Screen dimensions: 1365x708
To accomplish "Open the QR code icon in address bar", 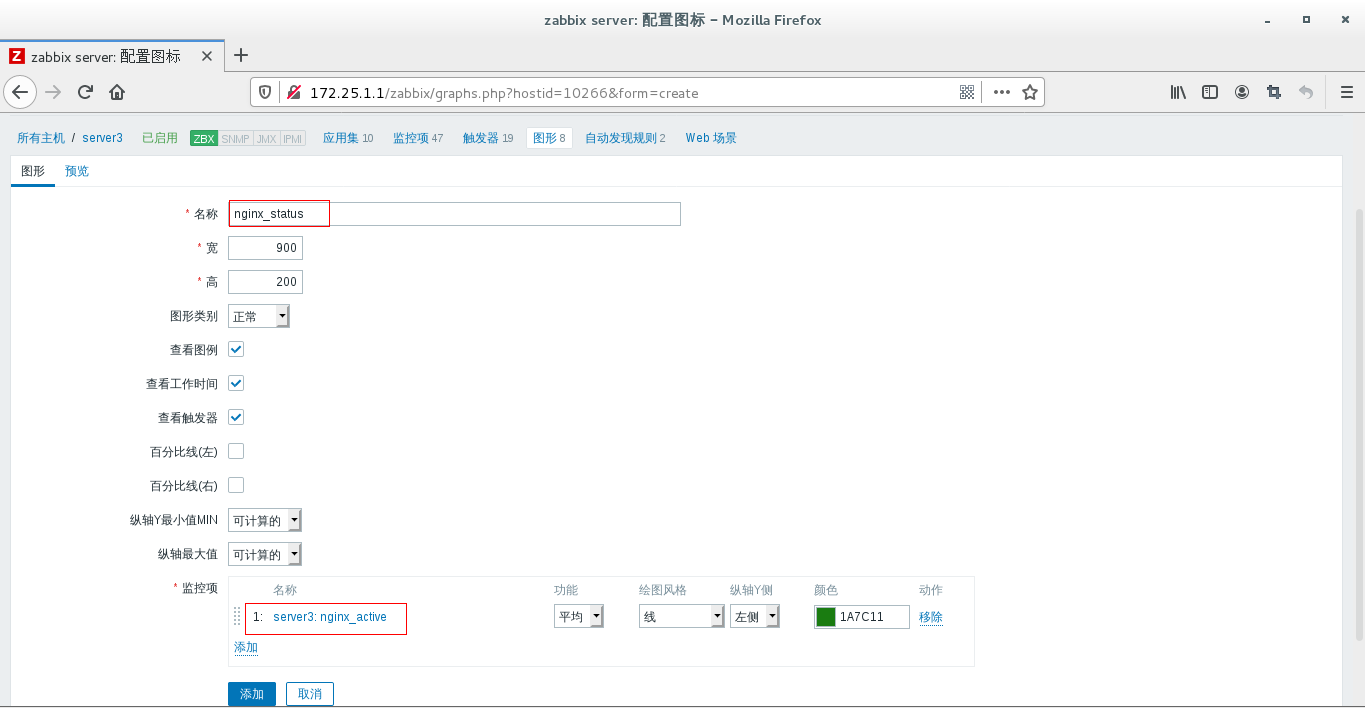I will coord(967,92).
